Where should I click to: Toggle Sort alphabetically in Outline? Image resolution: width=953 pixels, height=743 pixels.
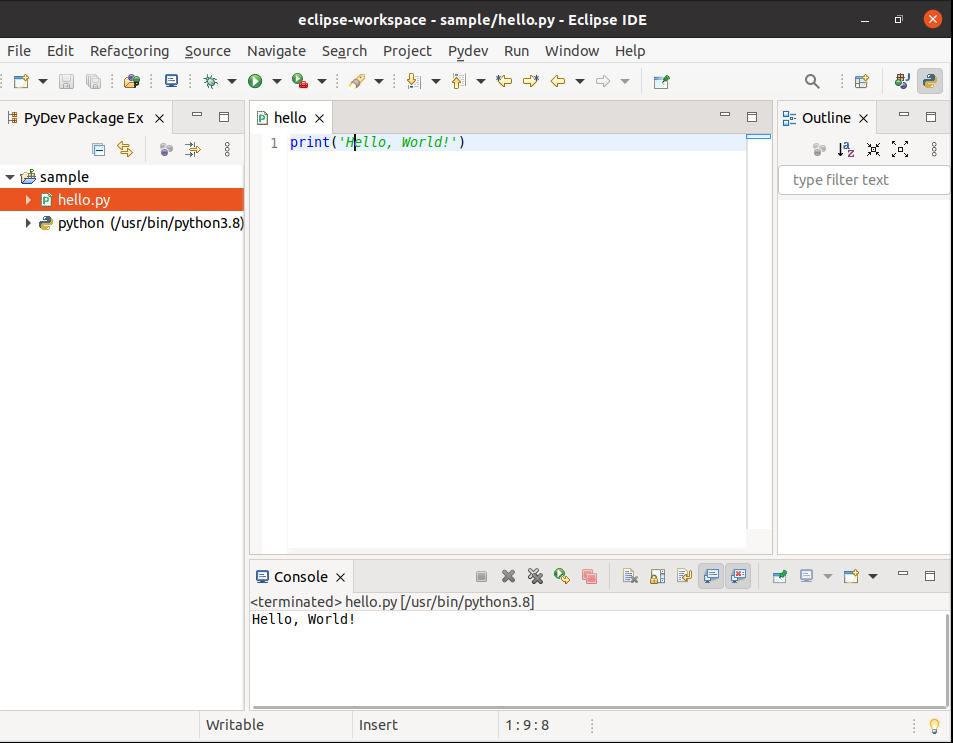pos(845,150)
